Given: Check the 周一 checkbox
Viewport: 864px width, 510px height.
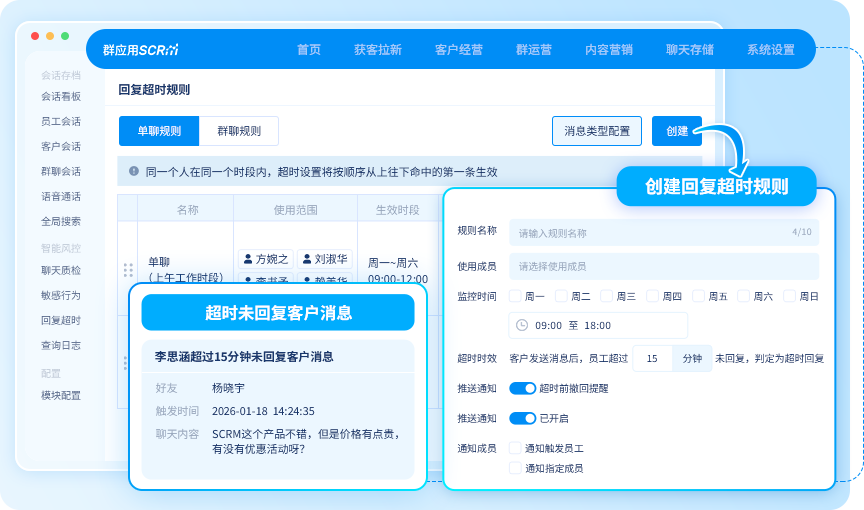Looking at the screenshot, I should (x=515, y=296).
